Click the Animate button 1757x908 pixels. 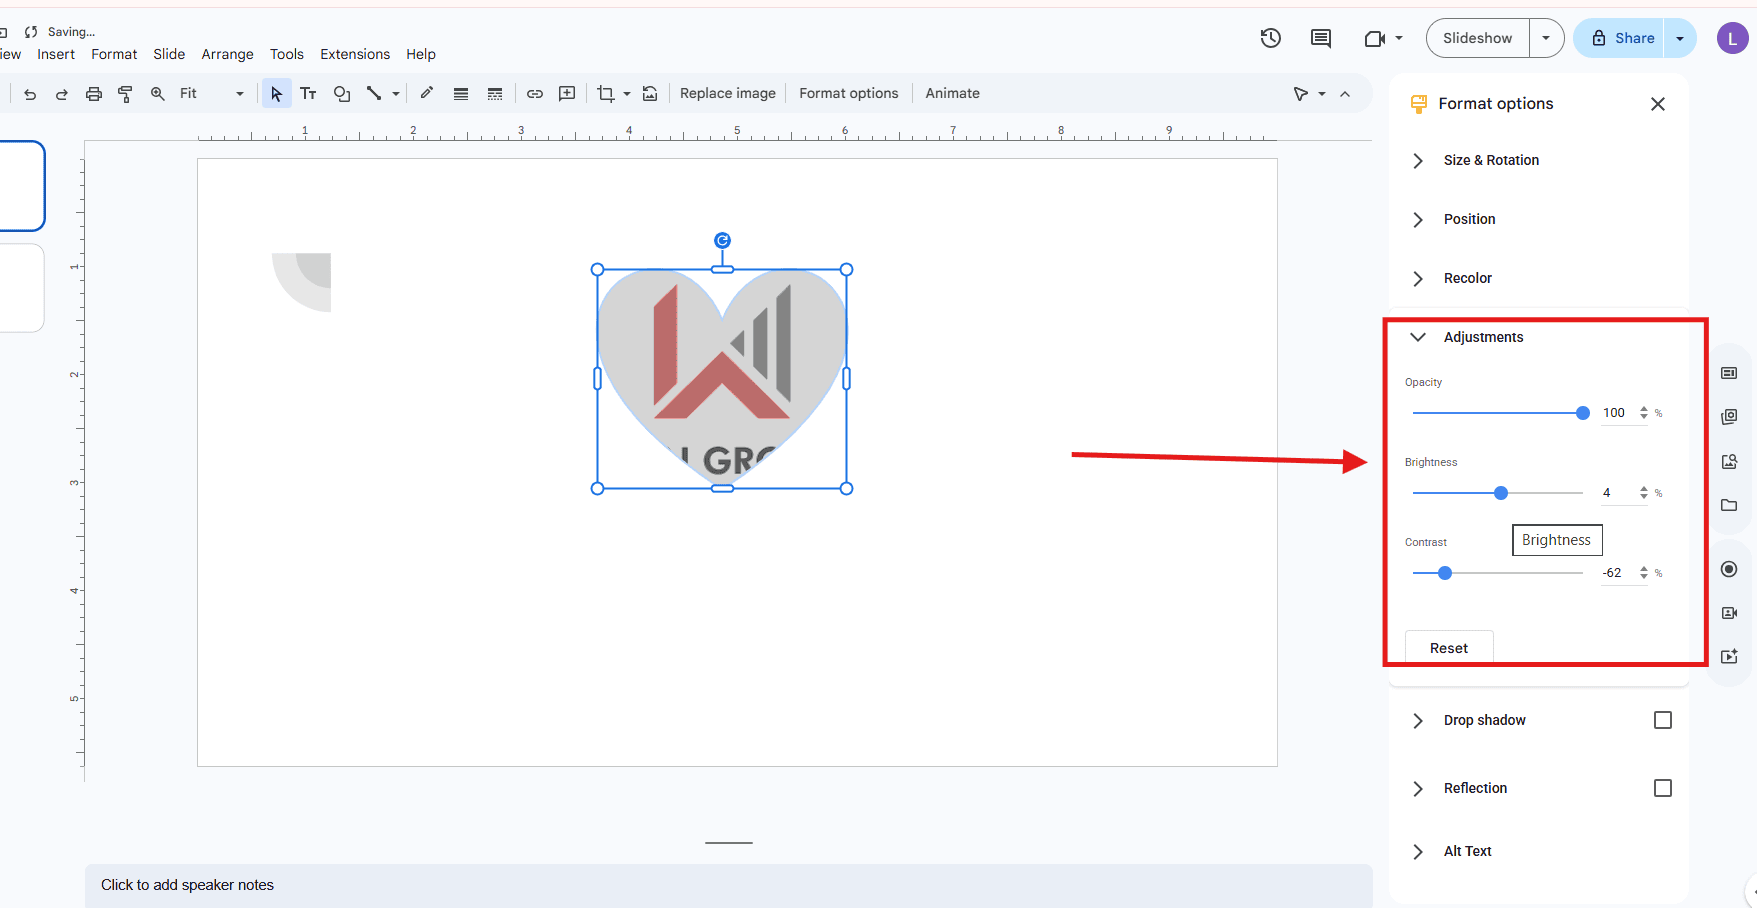(952, 94)
